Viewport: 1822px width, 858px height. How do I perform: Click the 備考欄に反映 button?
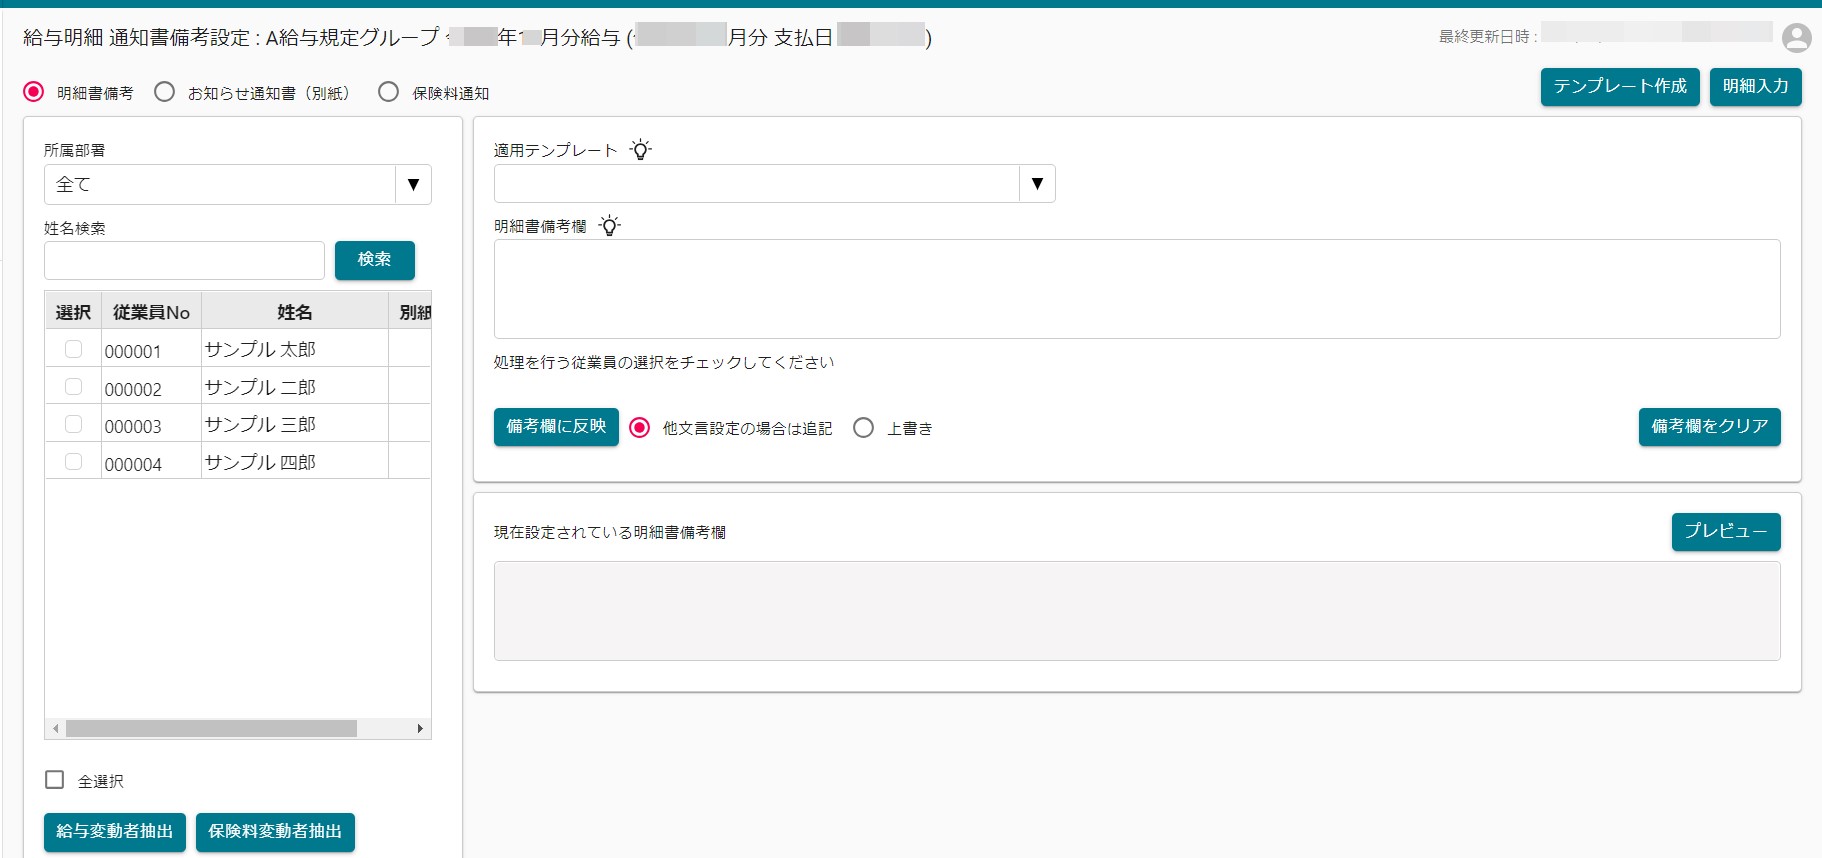tap(556, 427)
